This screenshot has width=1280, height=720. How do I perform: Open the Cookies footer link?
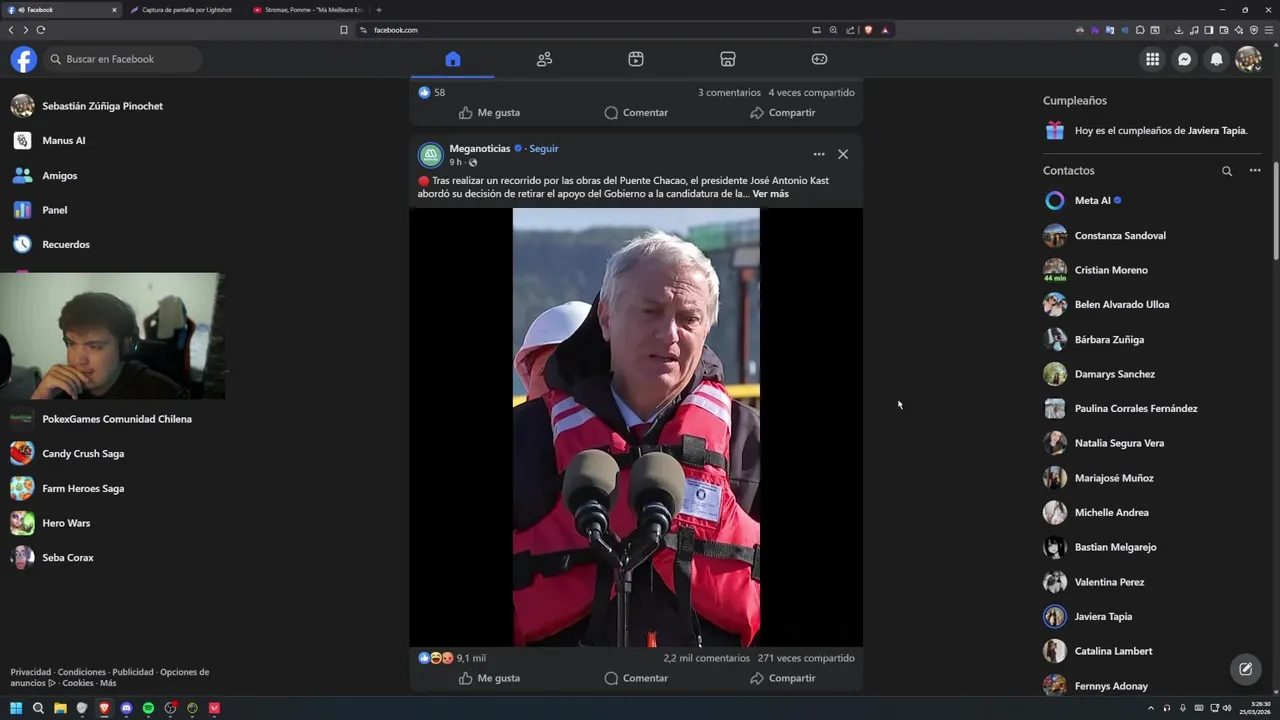tap(77, 683)
